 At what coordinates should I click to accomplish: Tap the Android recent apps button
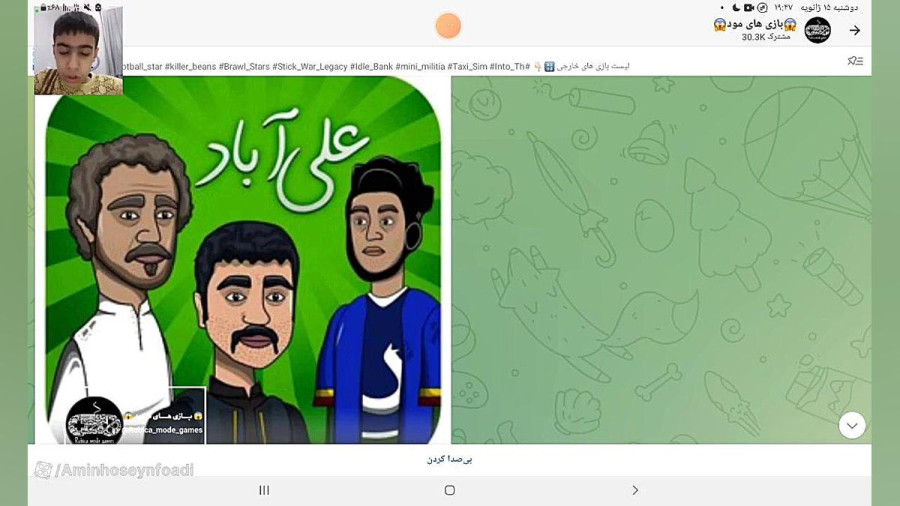click(264, 490)
